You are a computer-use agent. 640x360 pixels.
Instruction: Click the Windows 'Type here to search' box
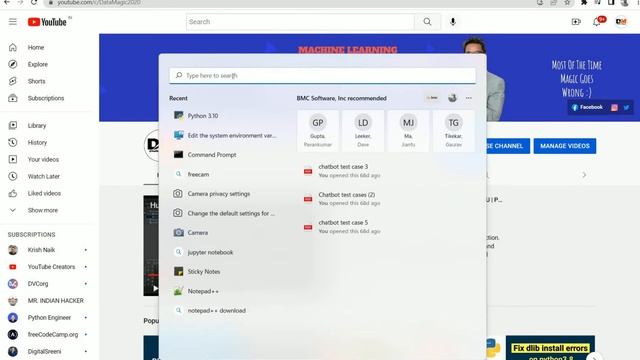(322, 76)
